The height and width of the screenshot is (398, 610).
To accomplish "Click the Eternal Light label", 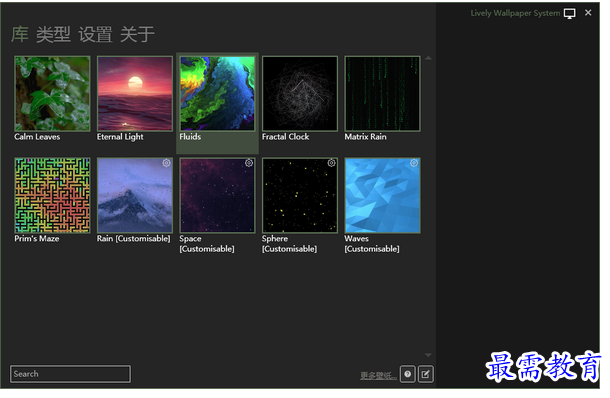I will [x=120, y=137].
